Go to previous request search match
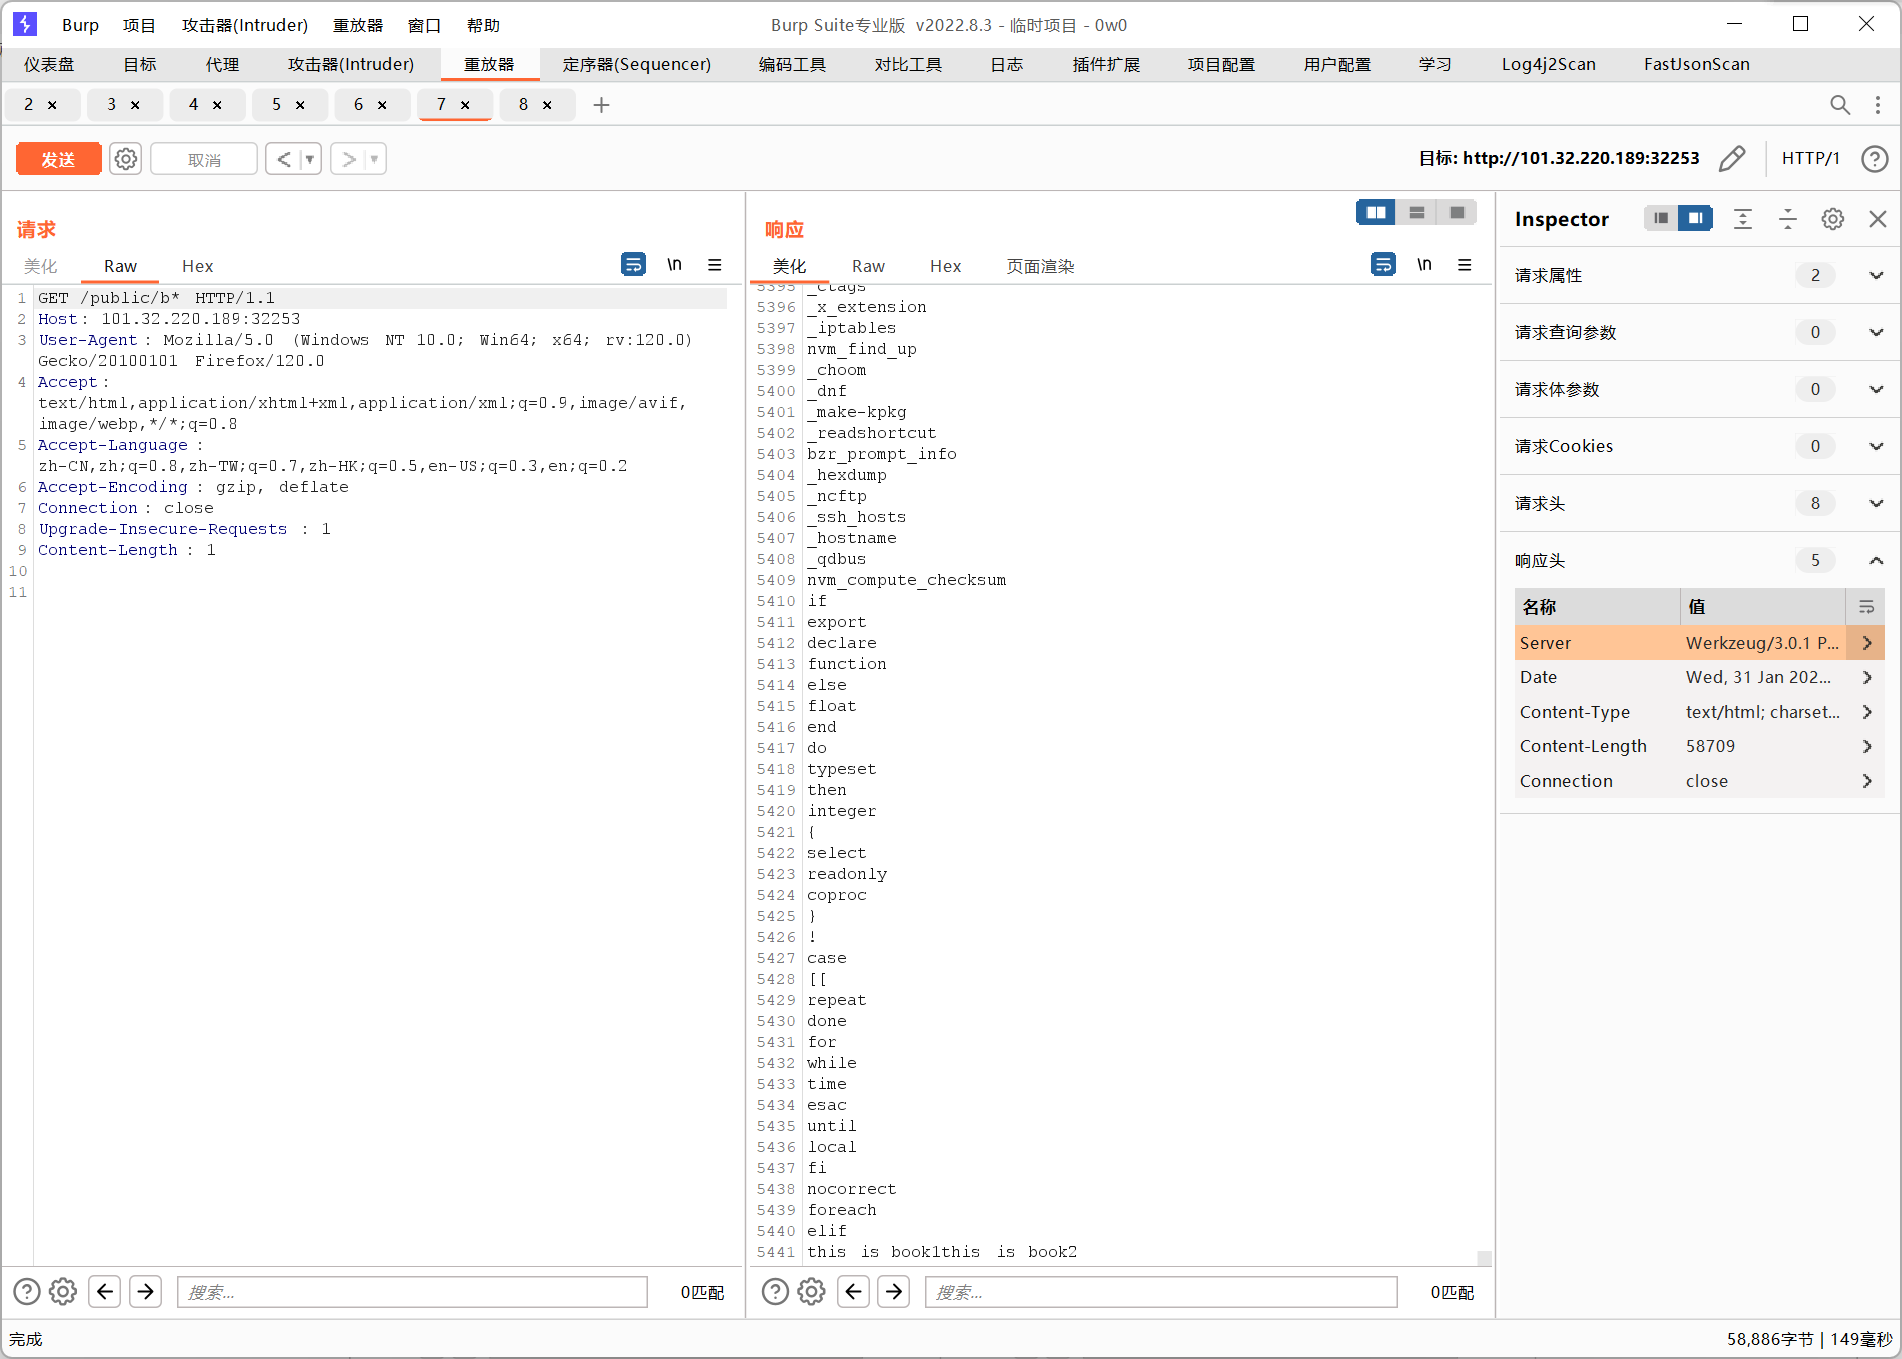Image resolution: width=1902 pixels, height=1359 pixels. coord(105,1292)
